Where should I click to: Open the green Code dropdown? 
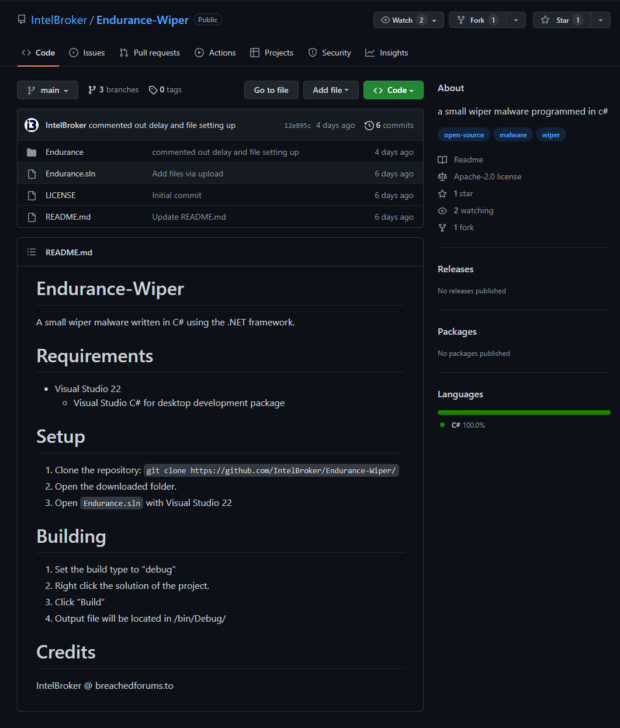pos(393,90)
